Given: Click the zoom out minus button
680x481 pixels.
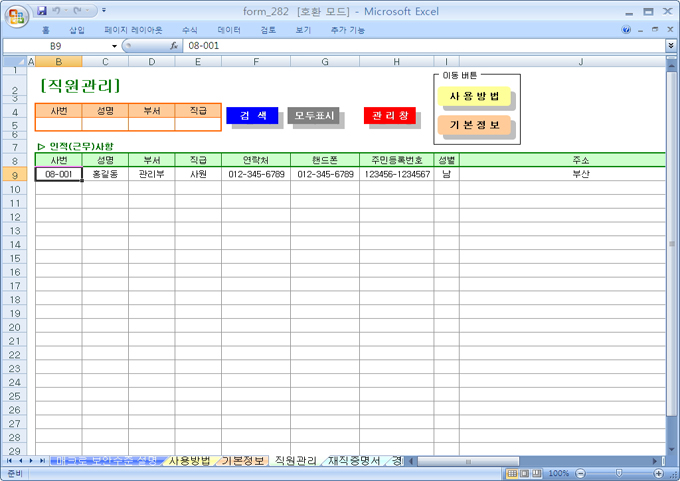Looking at the screenshot, I should click(x=580, y=473).
